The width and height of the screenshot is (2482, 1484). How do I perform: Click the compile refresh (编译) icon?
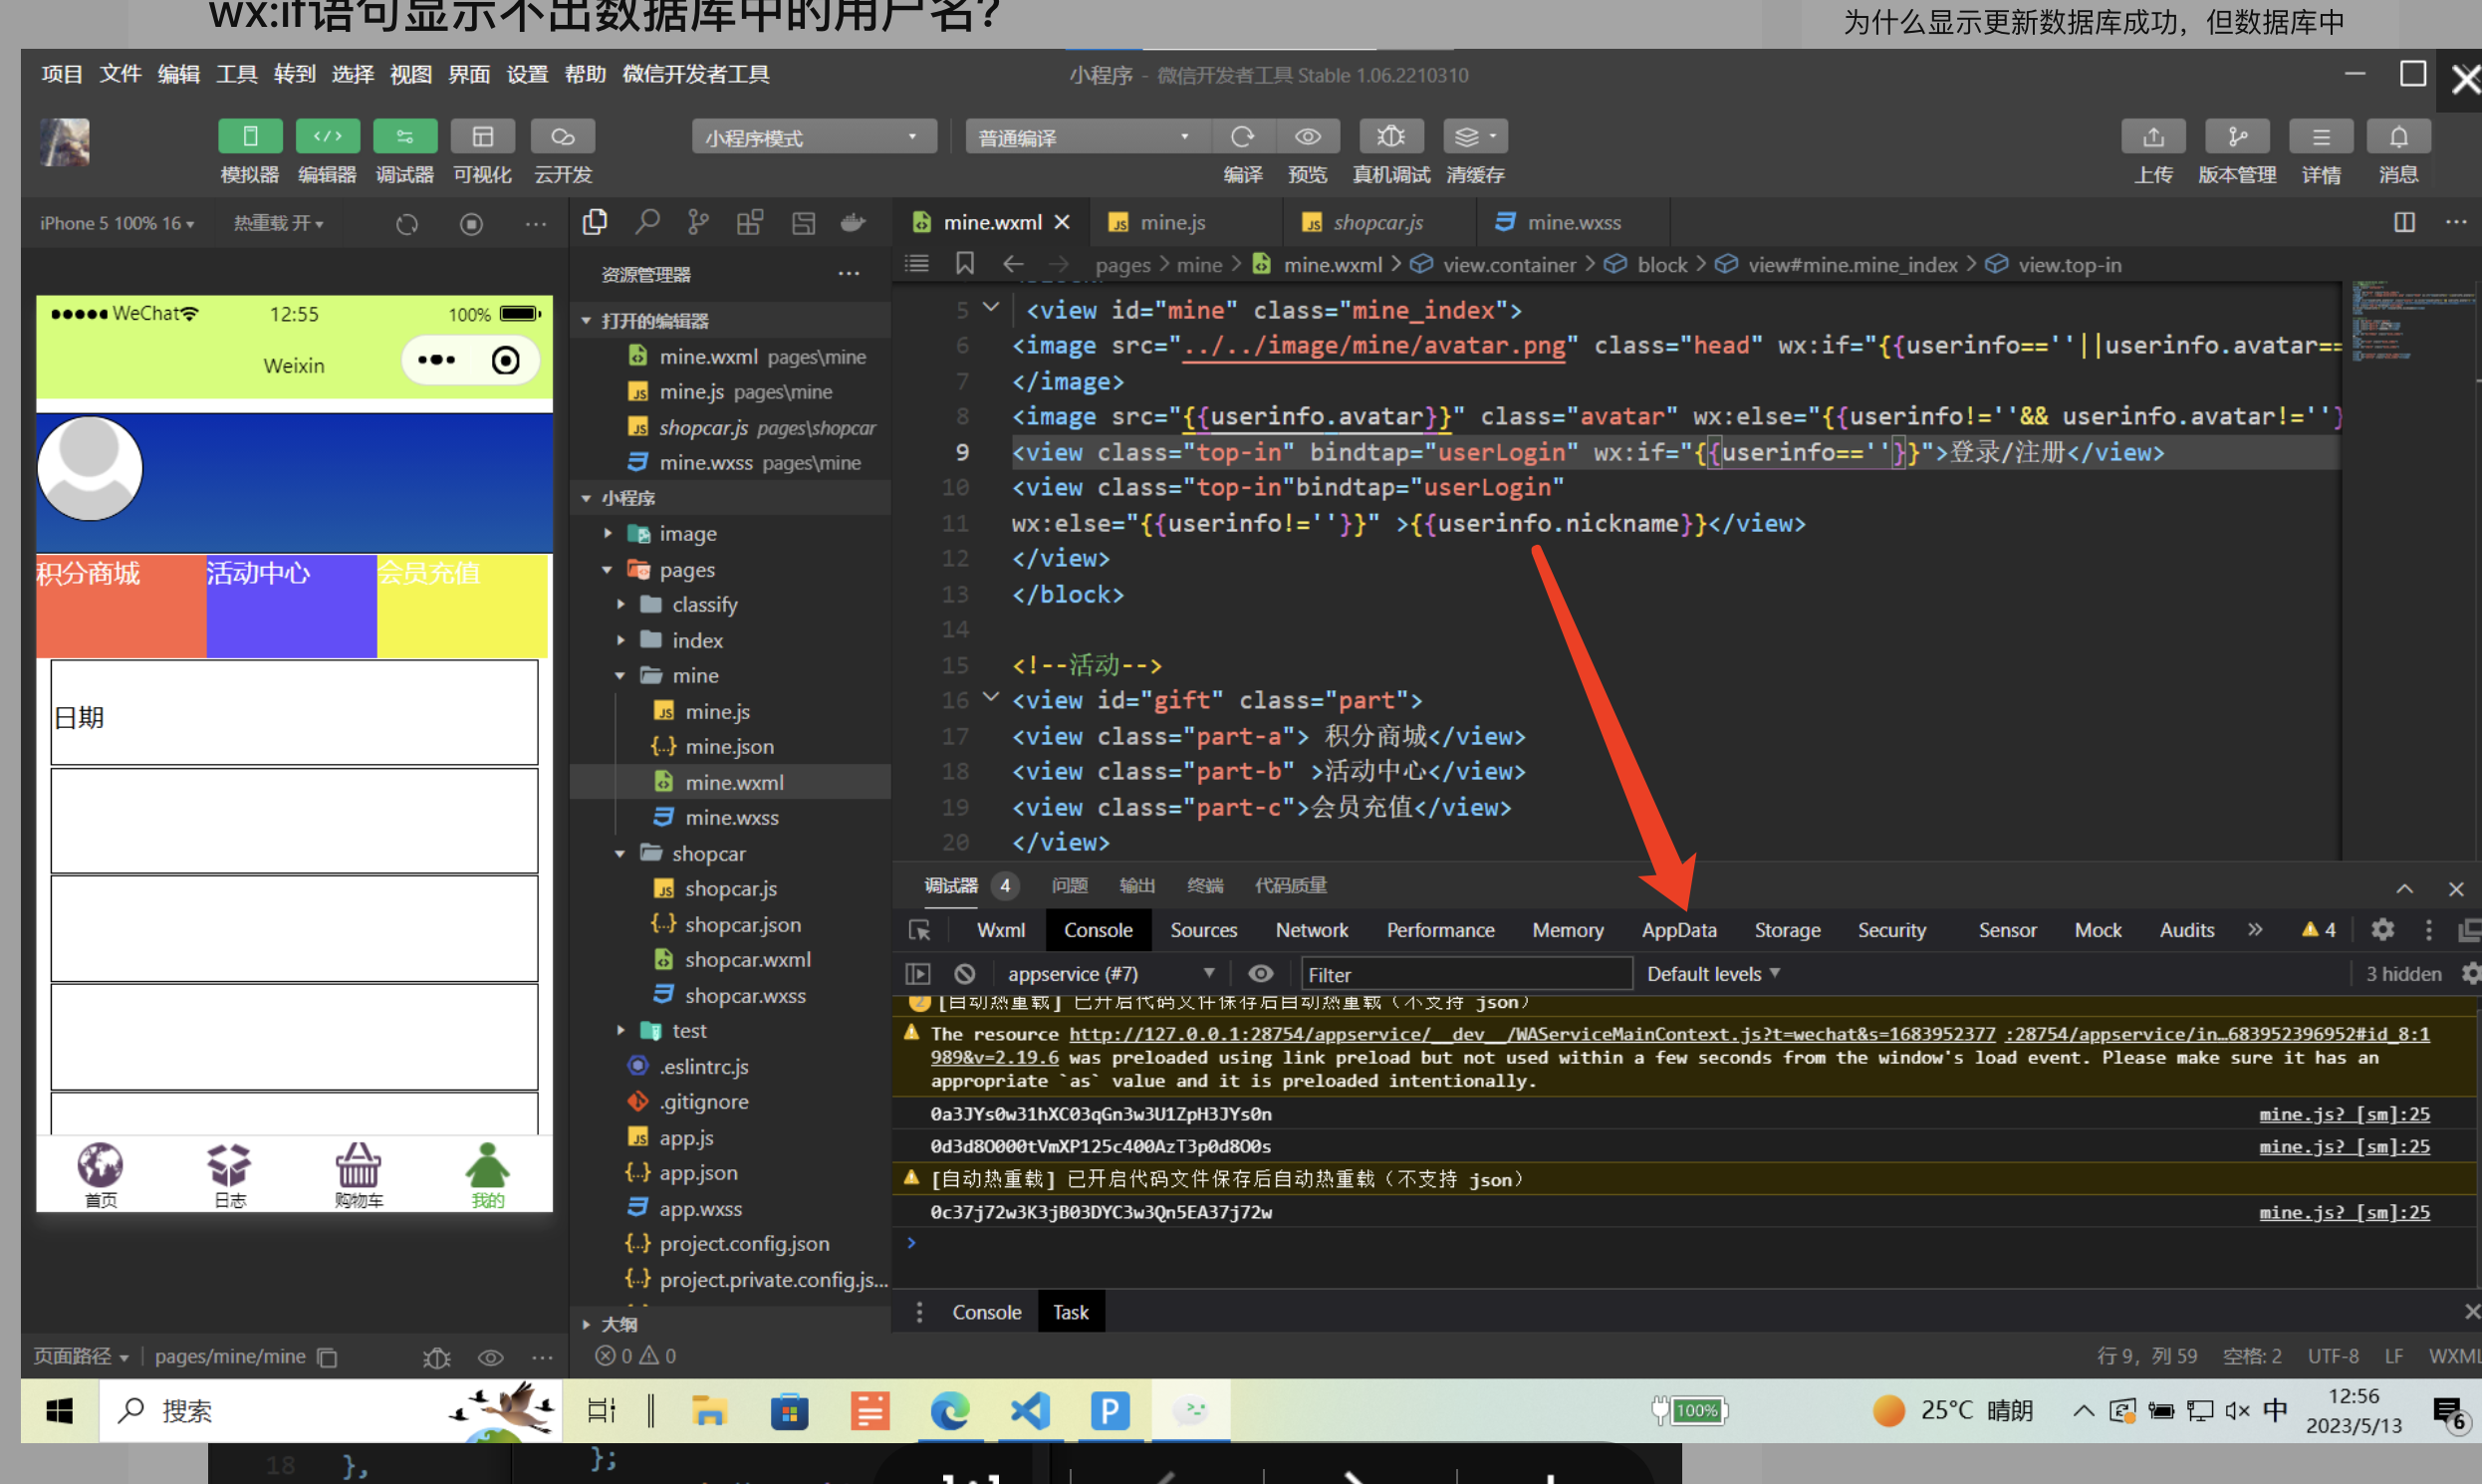click(x=1242, y=137)
